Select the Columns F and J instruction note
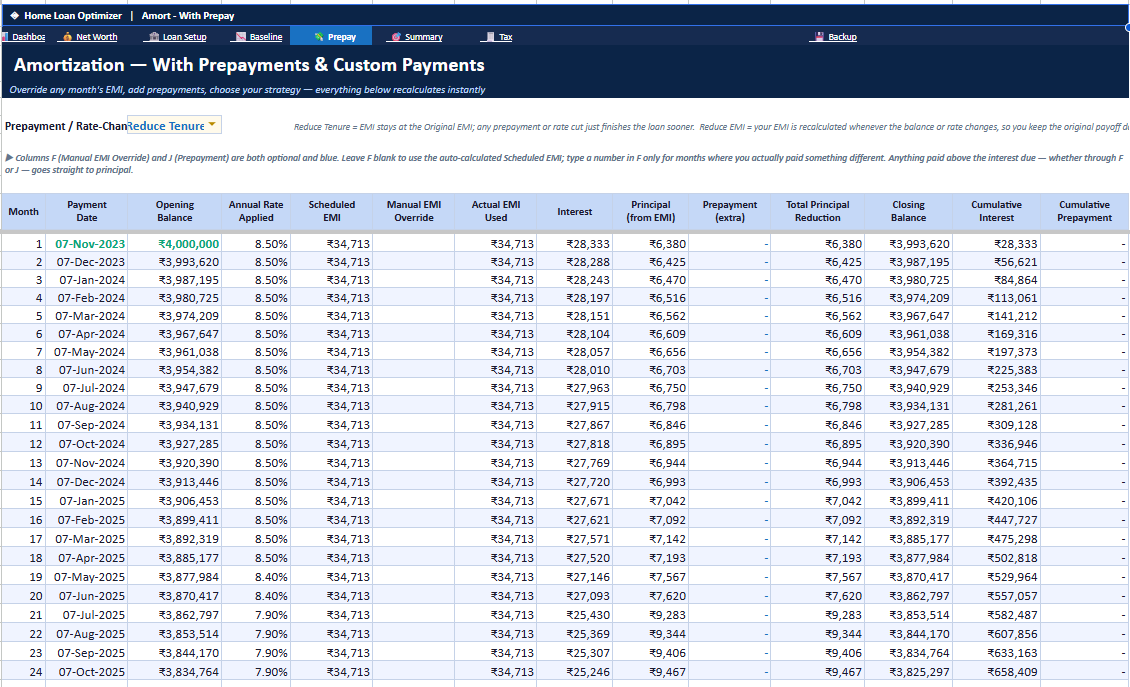 coord(564,164)
